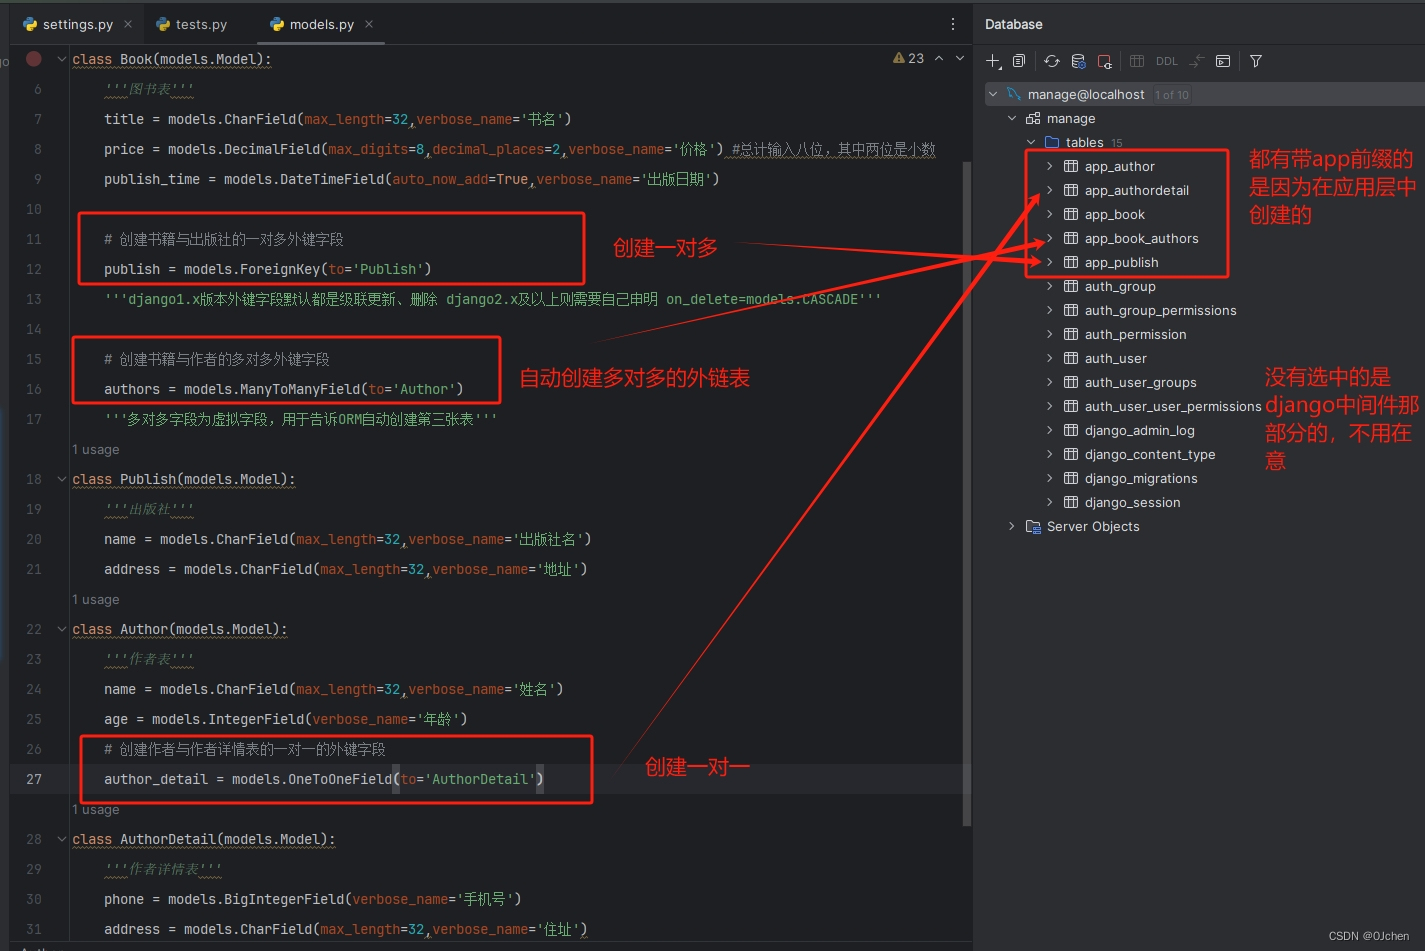Screen dimensions: 1425x951
Task: Expand the app_author table
Action: pos(1049,166)
